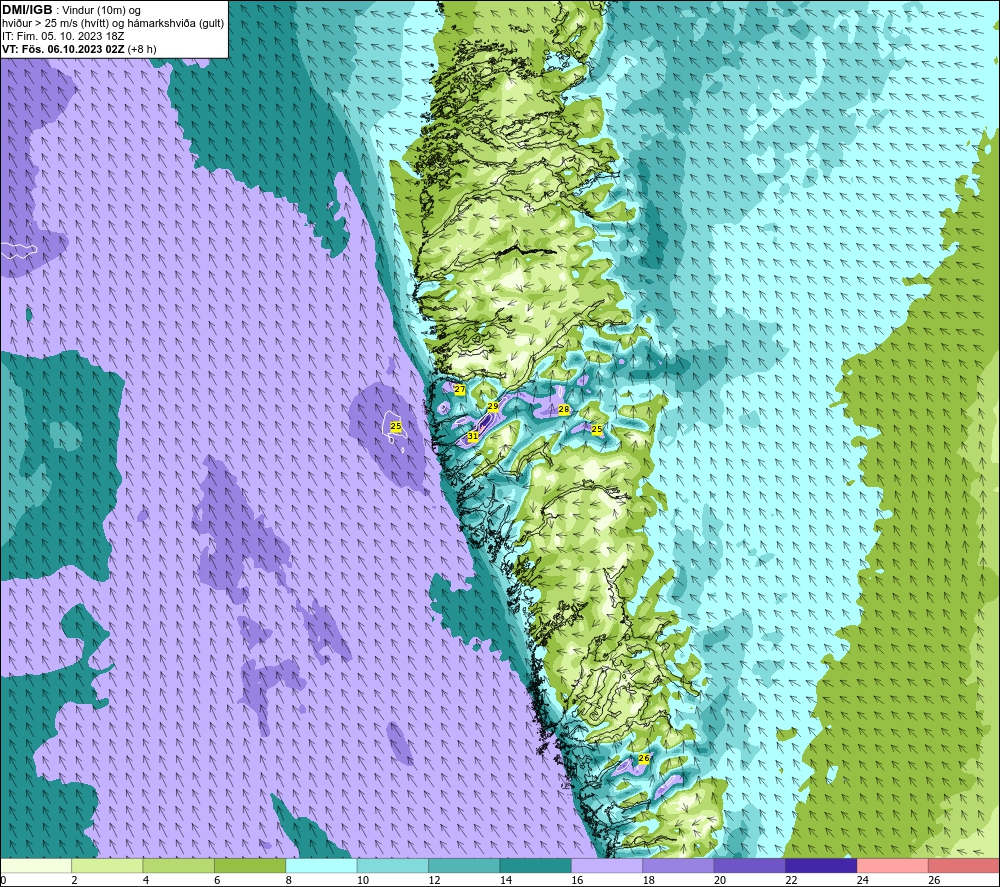
Task: Click the yellow 31 gust label
Action: coord(473,436)
